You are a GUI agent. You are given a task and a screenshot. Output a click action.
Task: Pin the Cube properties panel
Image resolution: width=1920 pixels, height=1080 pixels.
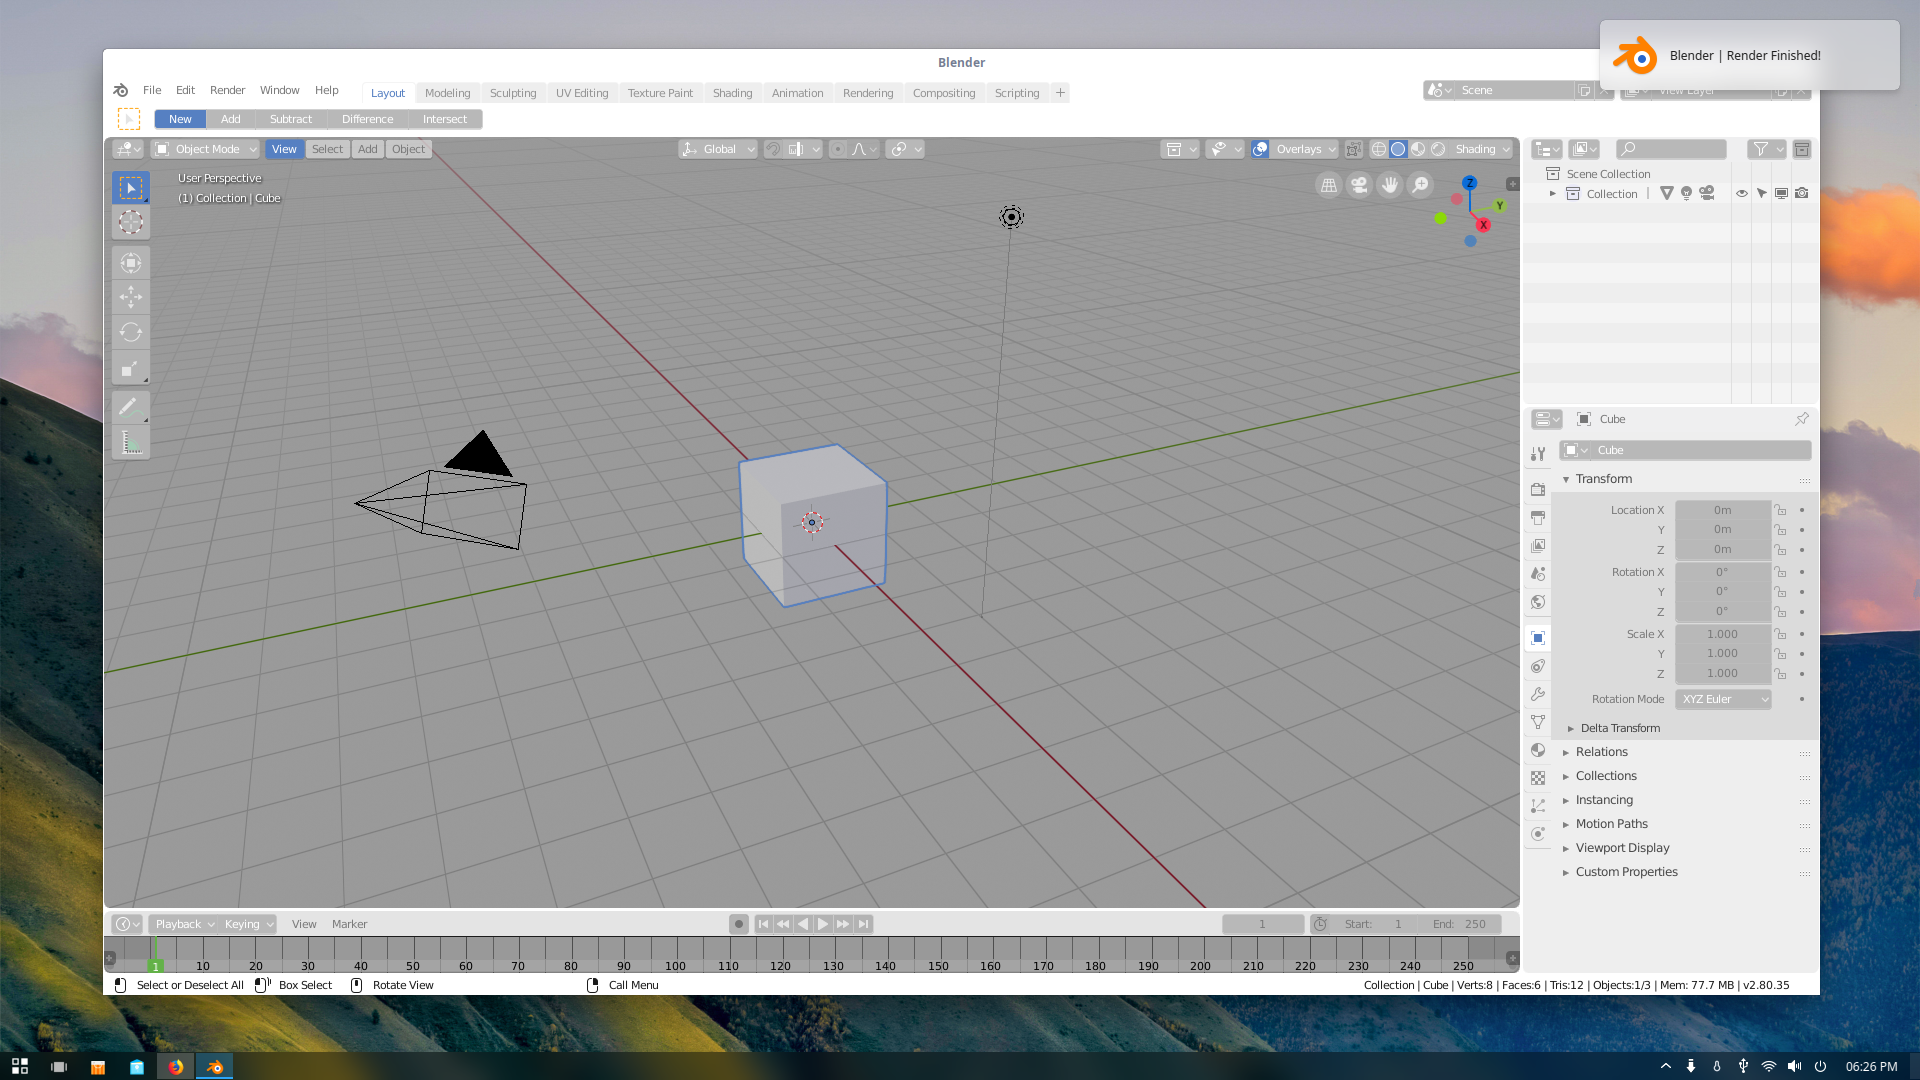point(1802,419)
